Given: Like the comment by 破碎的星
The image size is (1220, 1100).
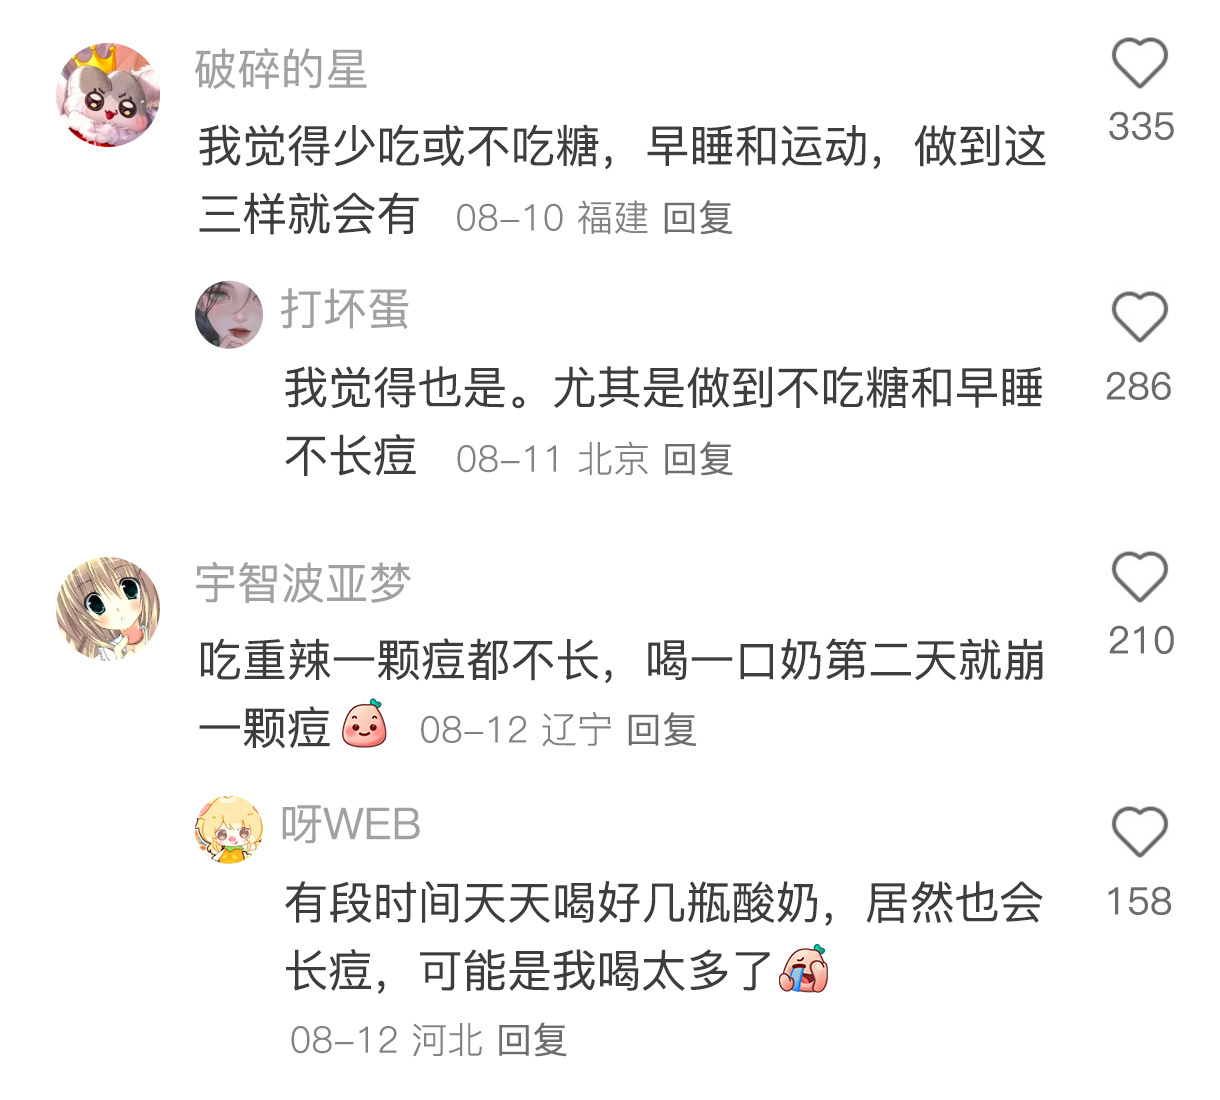Looking at the screenshot, I should [1140, 63].
